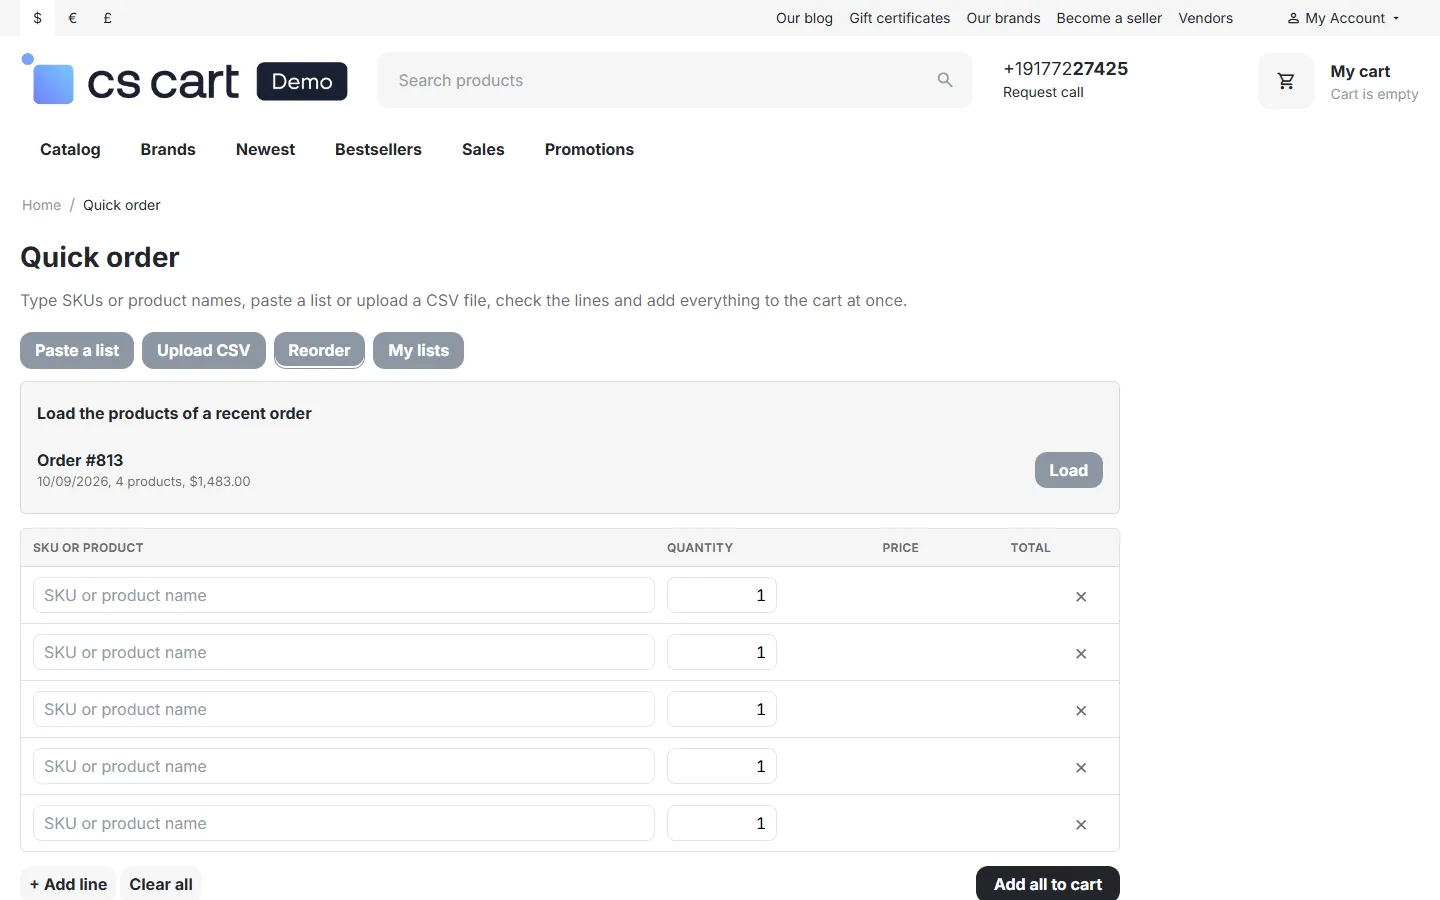This screenshot has width=1440, height=900.
Task: Open the Catalog menu
Action: [70, 149]
